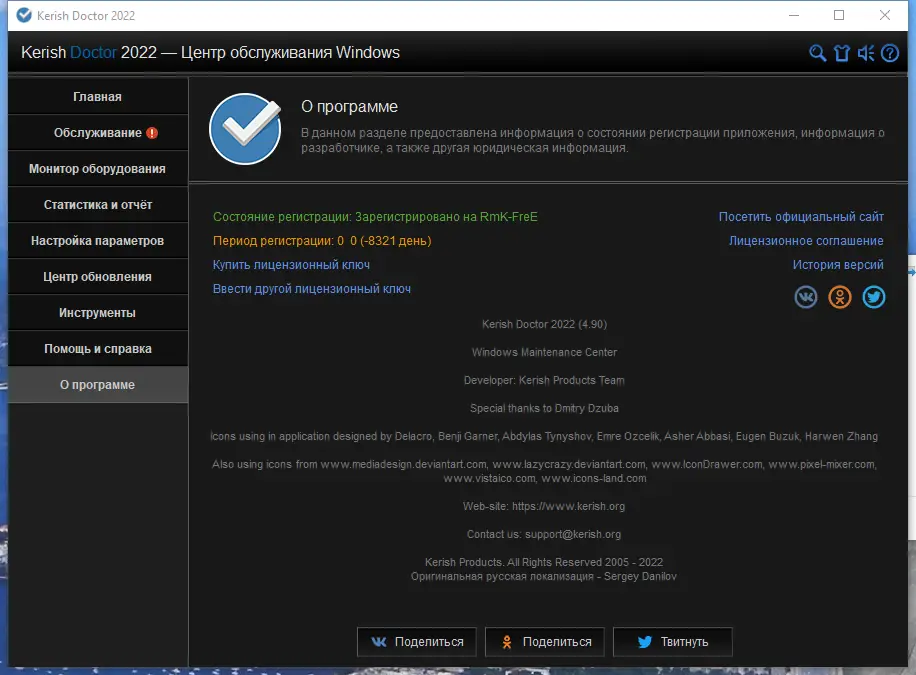Open Помощь и справка
The image size is (916, 675).
click(98, 349)
